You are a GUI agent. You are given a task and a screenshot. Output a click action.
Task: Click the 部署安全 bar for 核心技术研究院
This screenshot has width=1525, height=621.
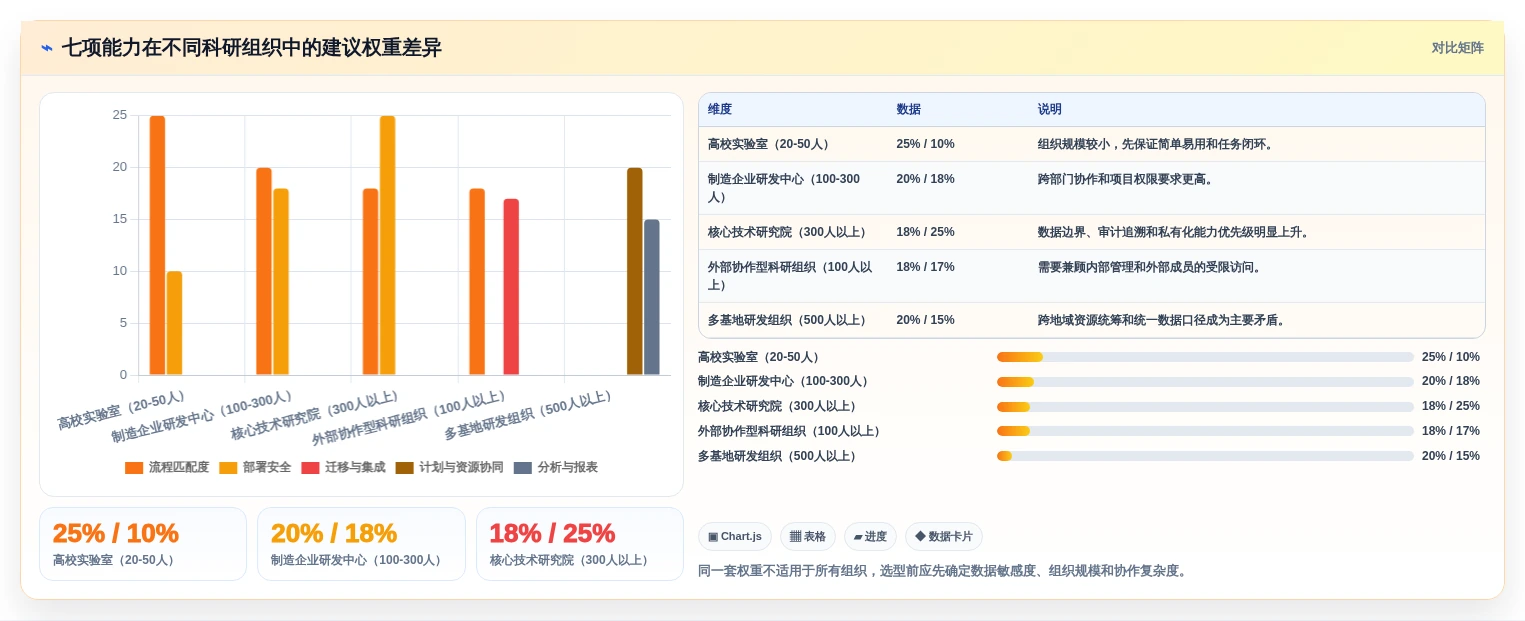(x=387, y=245)
